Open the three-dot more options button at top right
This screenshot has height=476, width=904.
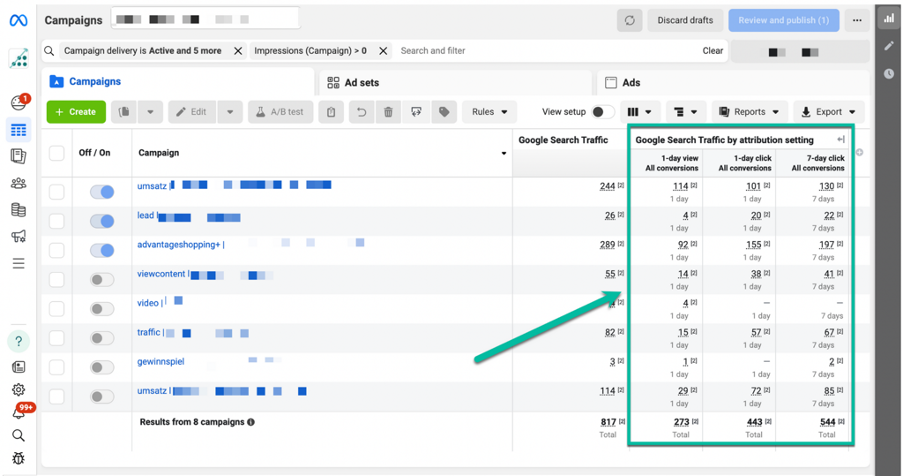[x=857, y=20]
